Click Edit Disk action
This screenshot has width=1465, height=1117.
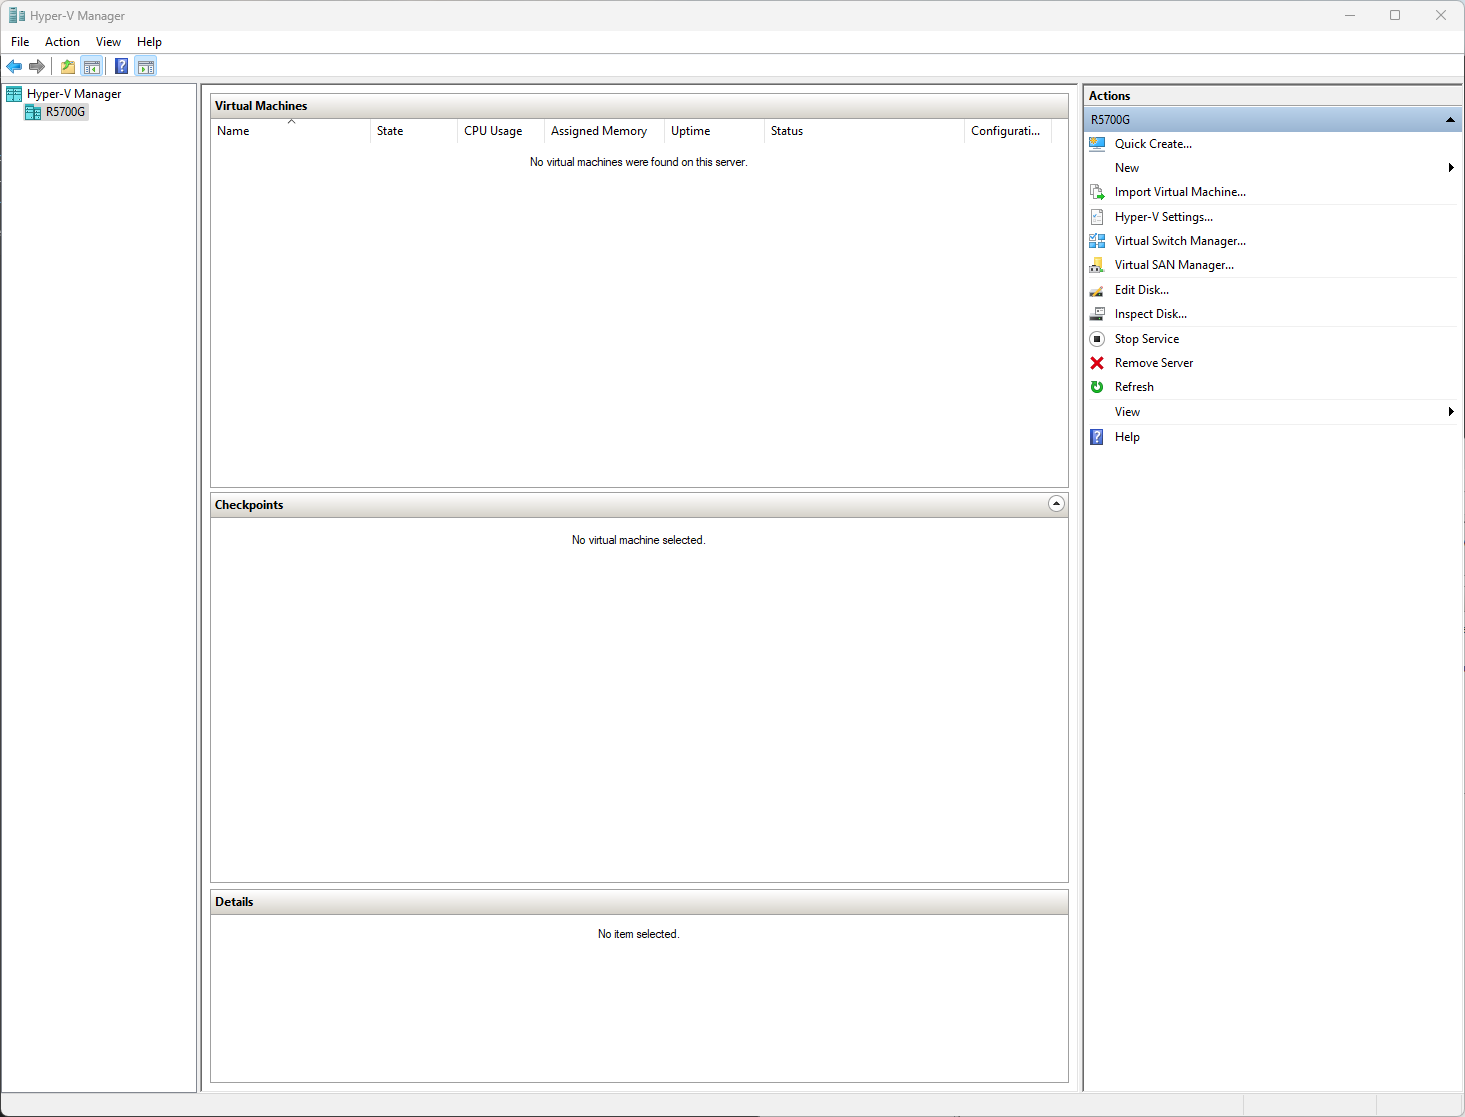pos(1142,290)
